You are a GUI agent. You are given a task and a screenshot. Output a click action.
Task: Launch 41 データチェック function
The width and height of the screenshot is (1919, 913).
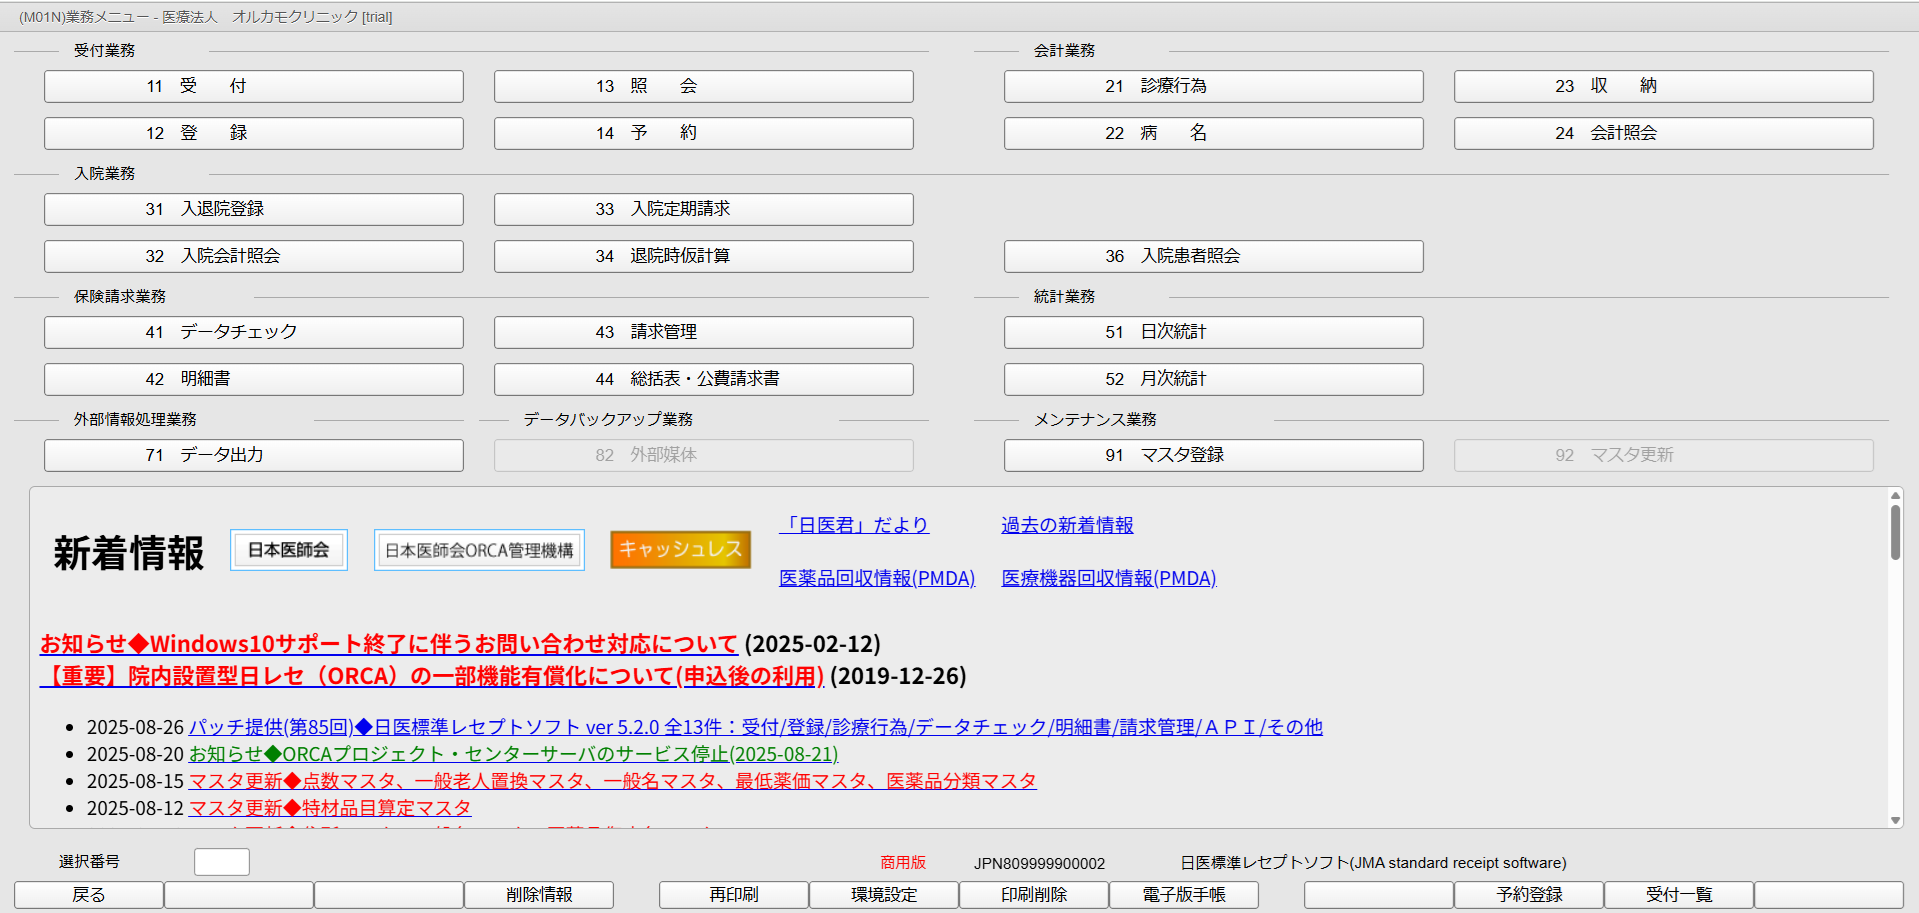(253, 332)
